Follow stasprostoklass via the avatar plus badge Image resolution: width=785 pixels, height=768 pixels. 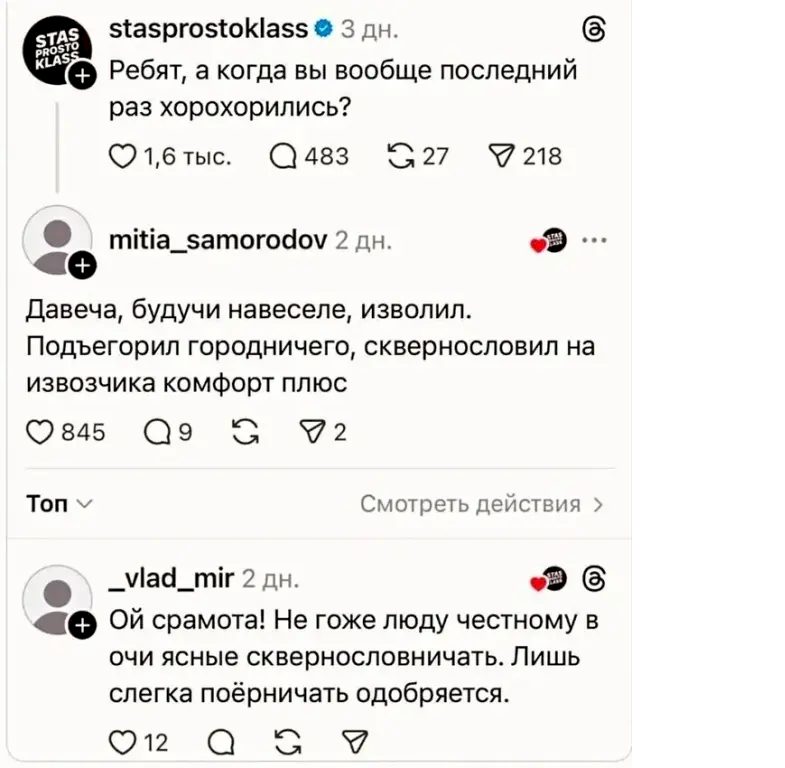click(84, 75)
